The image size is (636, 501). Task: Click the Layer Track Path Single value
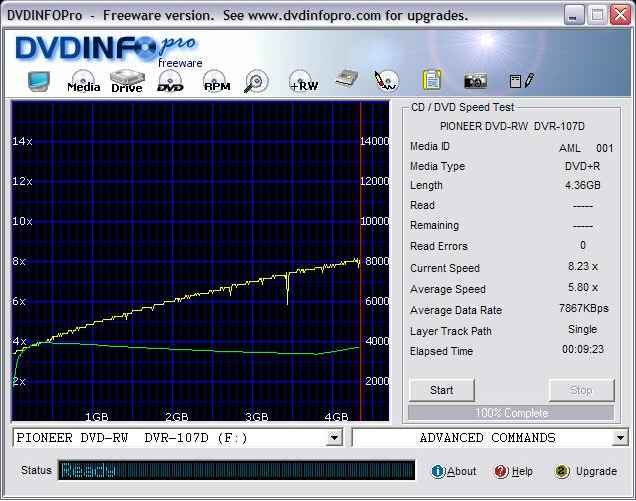click(582, 329)
